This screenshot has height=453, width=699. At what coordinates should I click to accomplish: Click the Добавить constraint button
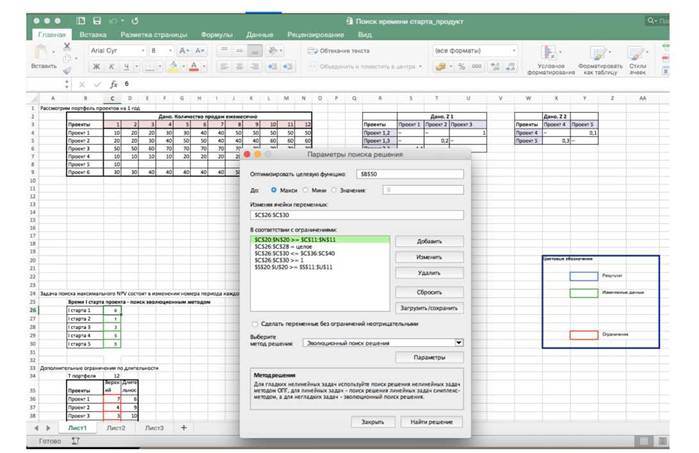429,241
